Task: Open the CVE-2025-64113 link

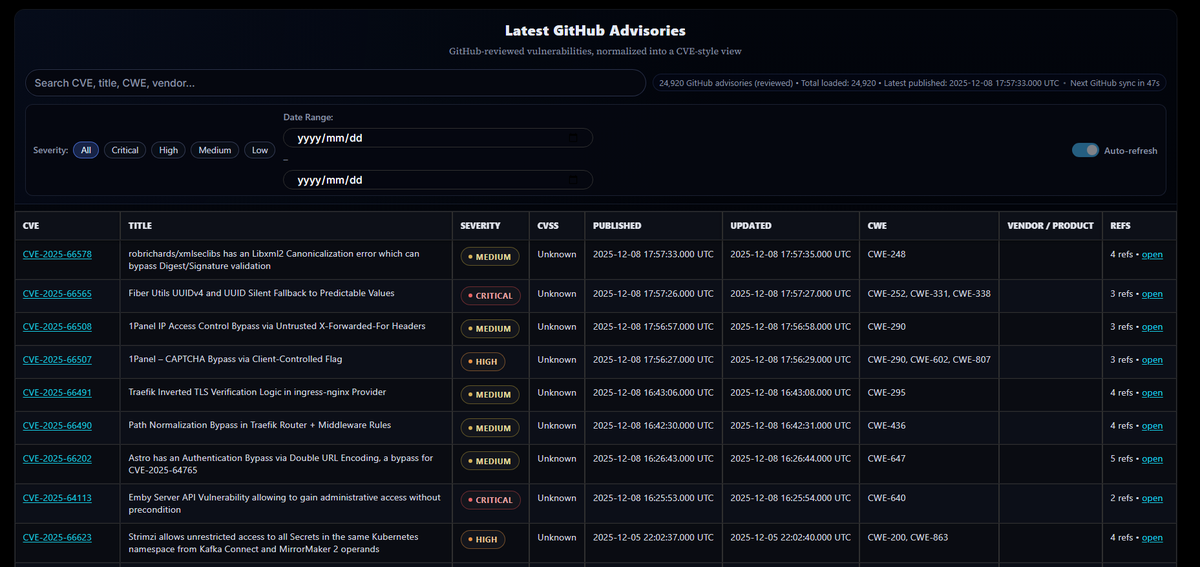Action: point(57,498)
